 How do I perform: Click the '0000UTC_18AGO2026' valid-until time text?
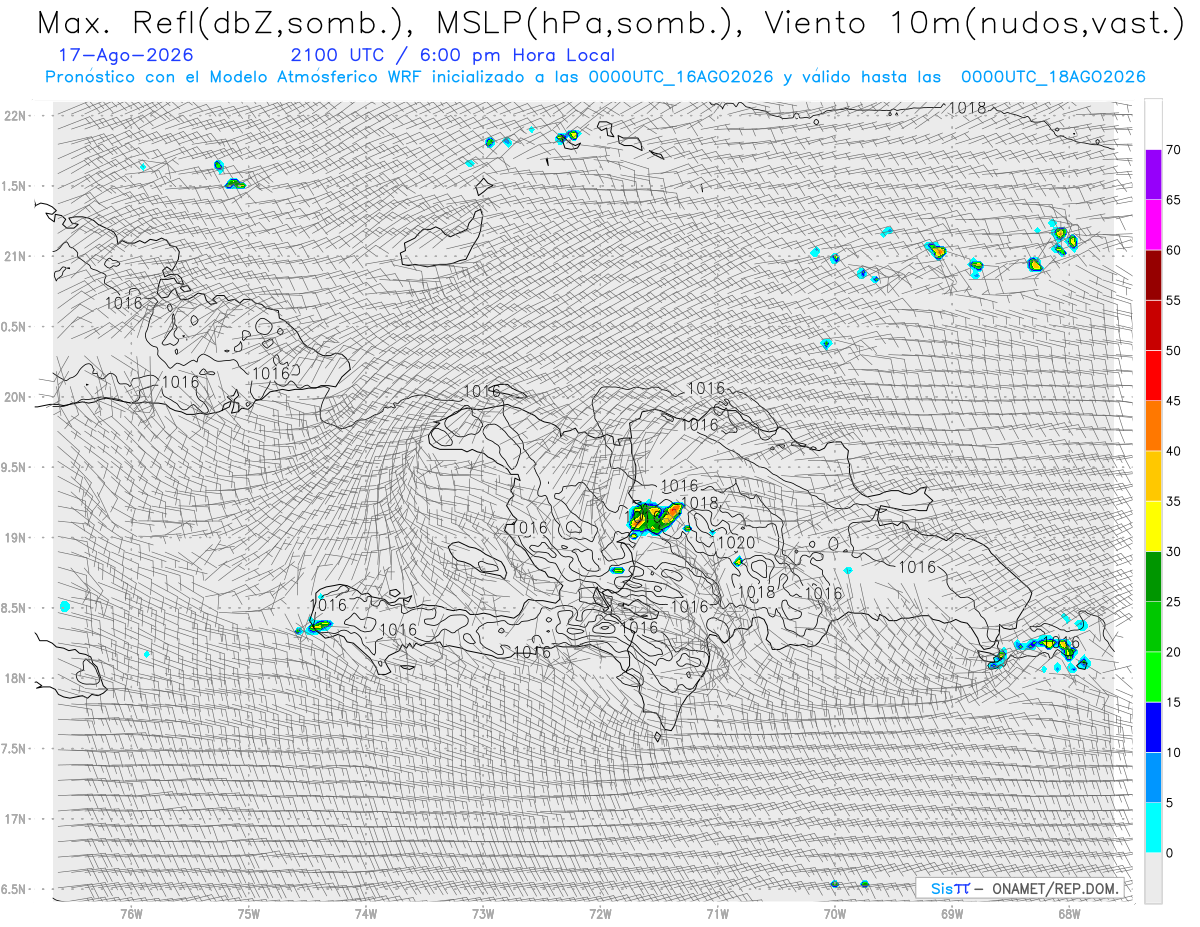[x=1053, y=77]
